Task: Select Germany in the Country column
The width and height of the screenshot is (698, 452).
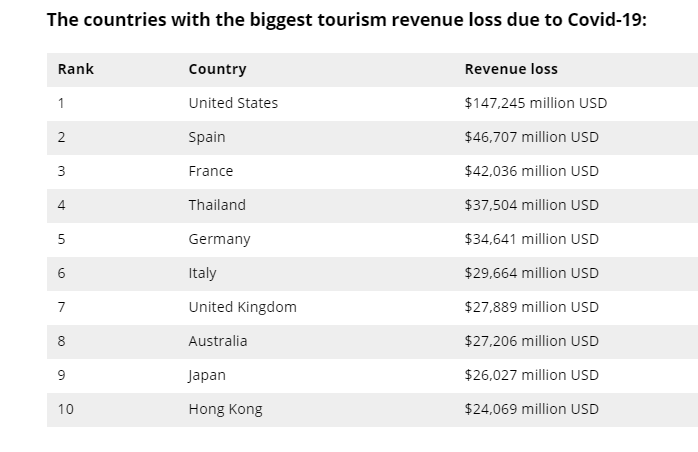Action: point(219,239)
